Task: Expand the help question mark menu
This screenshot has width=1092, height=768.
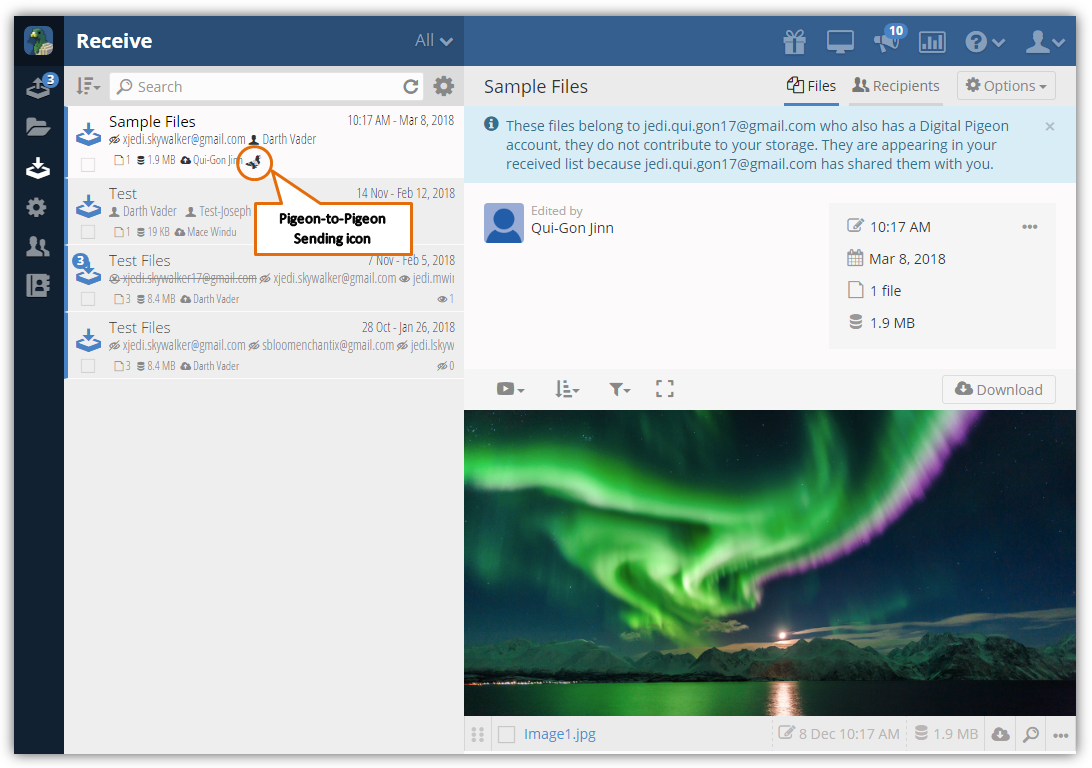Action: tap(985, 42)
